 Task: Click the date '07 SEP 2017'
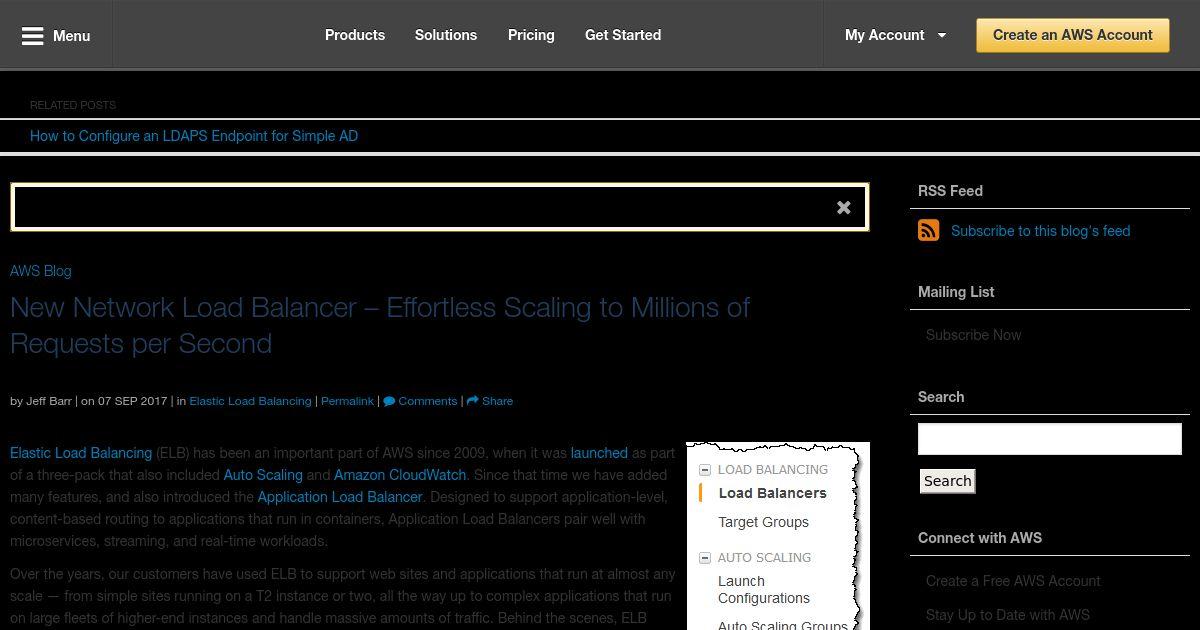132,401
